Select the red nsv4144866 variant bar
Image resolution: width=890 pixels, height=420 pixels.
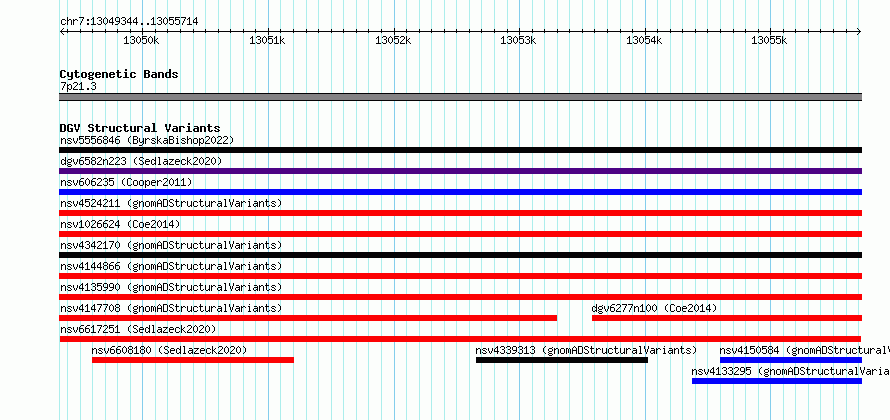(460, 276)
